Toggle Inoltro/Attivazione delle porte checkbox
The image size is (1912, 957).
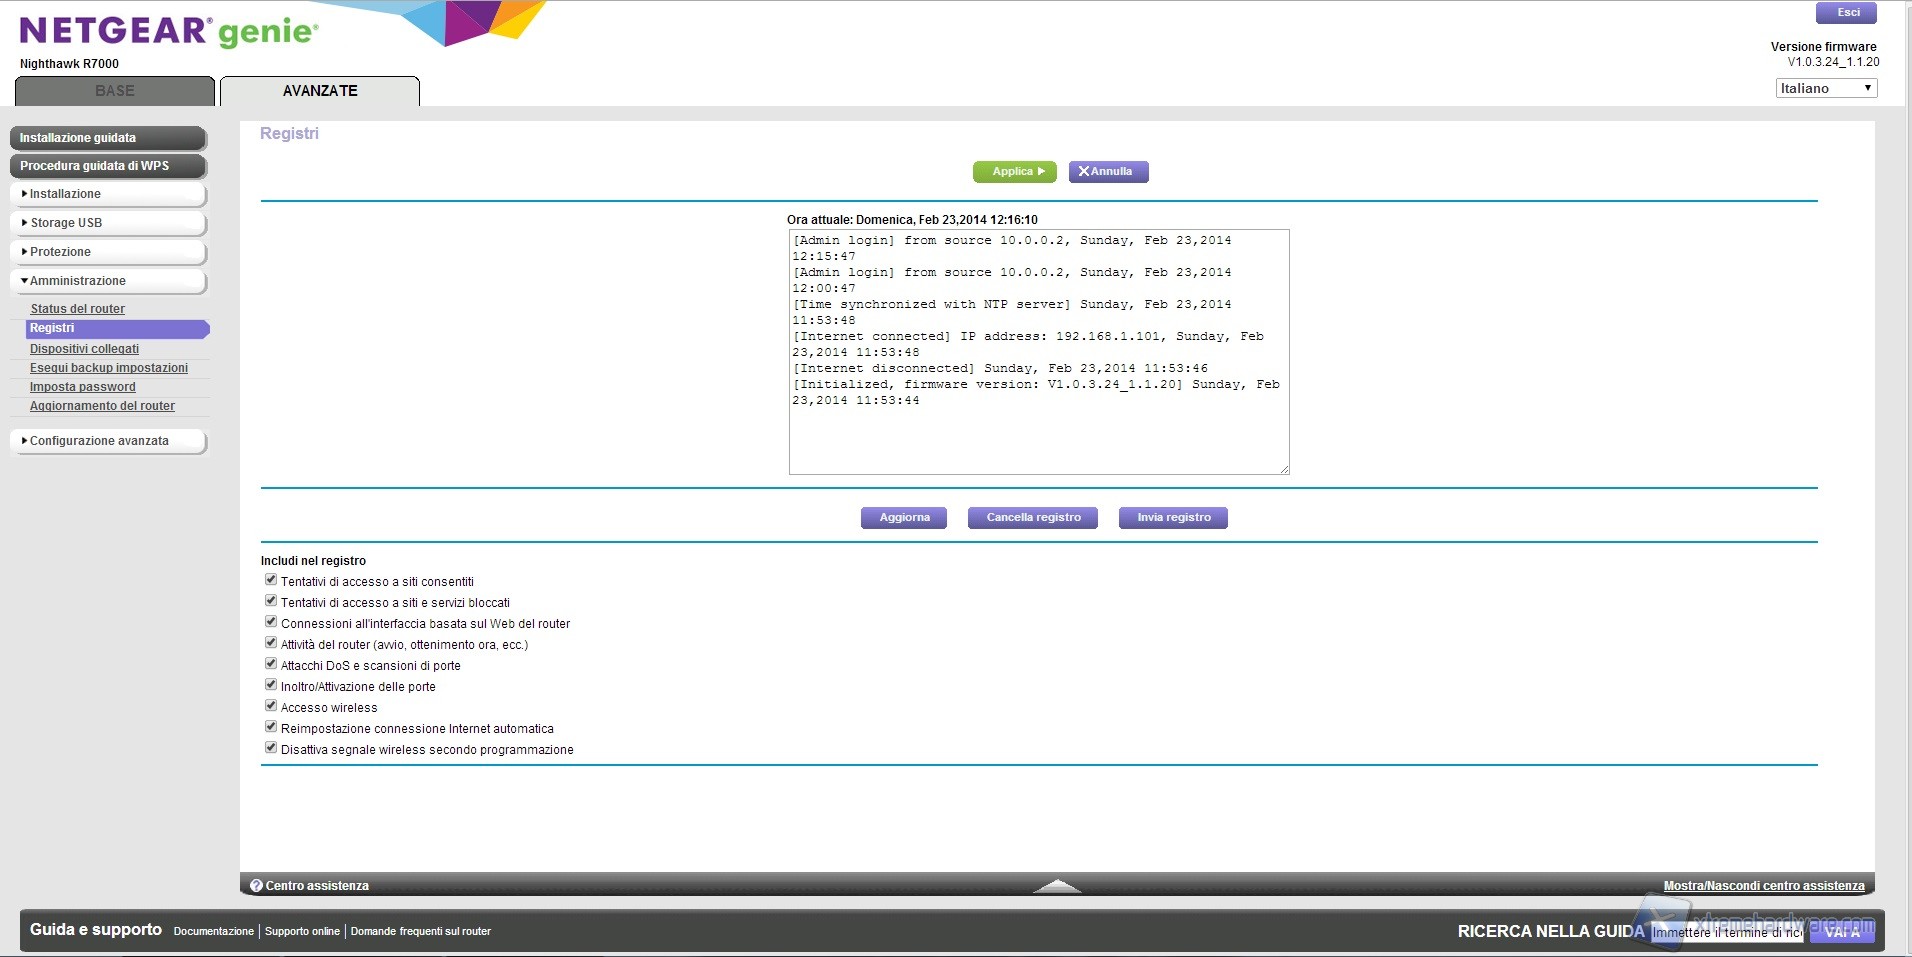pyautogui.click(x=271, y=685)
